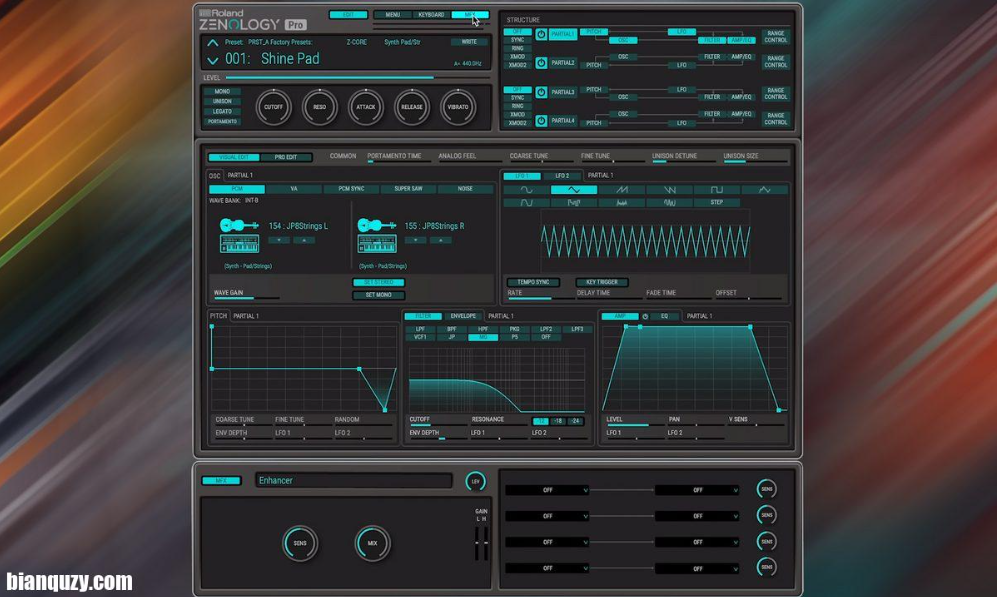Toggle the Partial 1 power icon
Image resolution: width=997 pixels, height=597 pixels.
[x=541, y=34]
